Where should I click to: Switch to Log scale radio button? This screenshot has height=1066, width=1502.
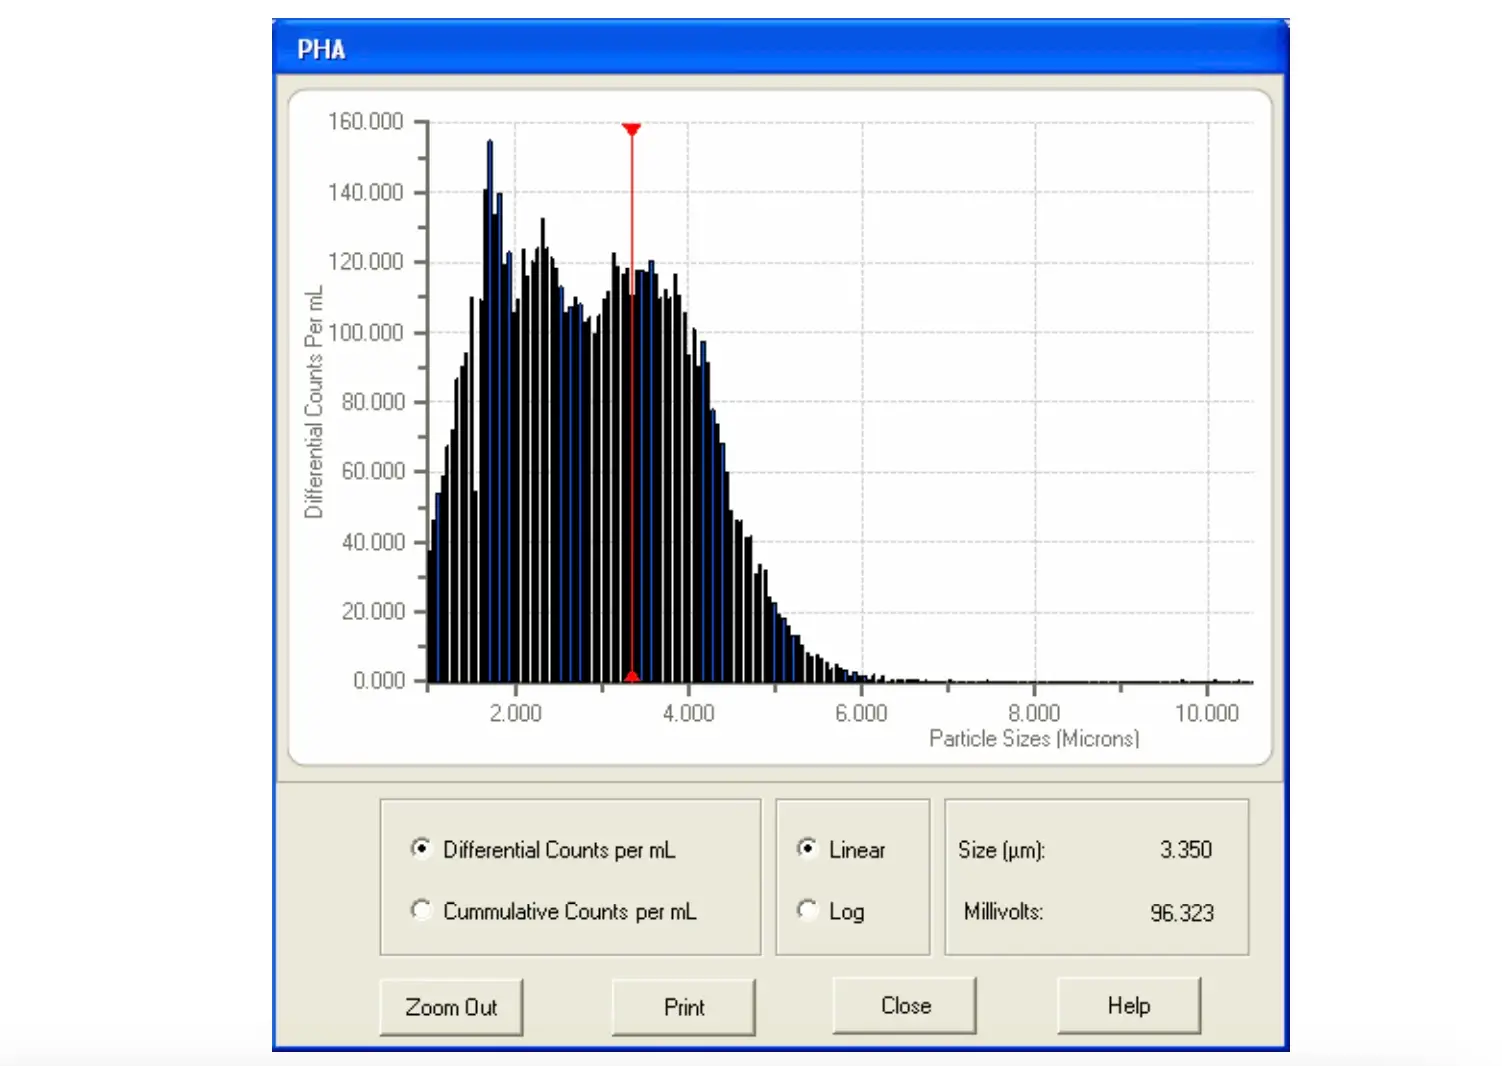click(807, 910)
